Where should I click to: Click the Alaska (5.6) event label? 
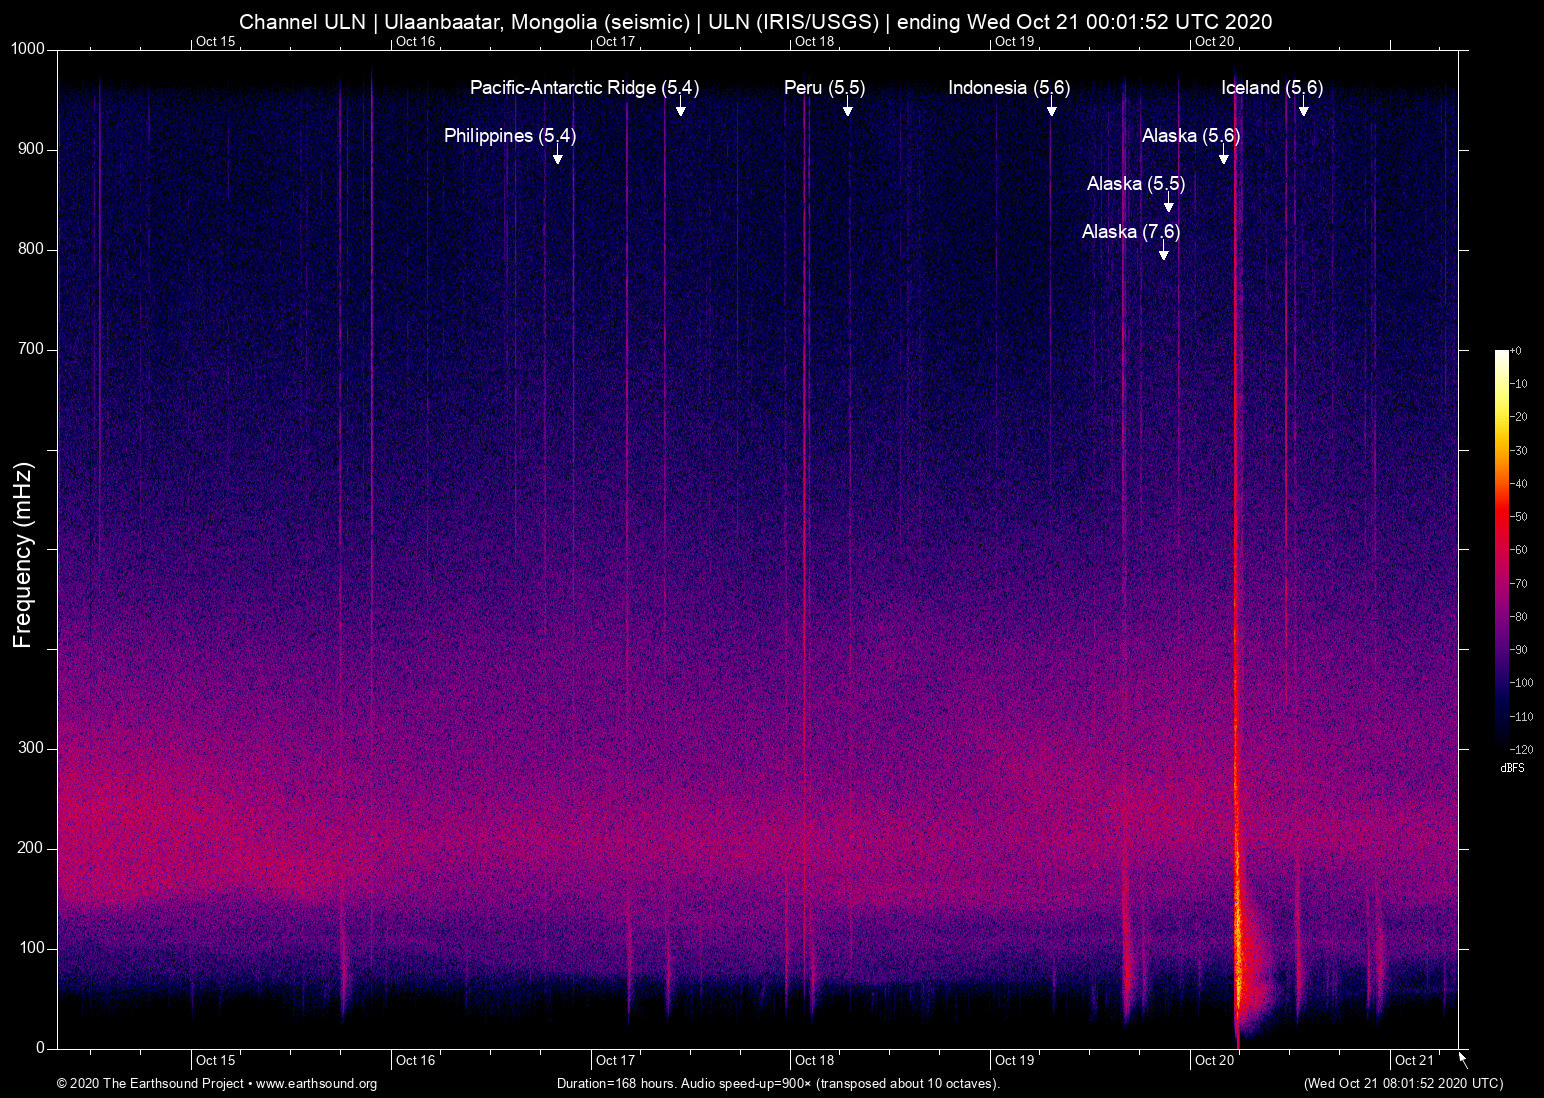(1191, 136)
